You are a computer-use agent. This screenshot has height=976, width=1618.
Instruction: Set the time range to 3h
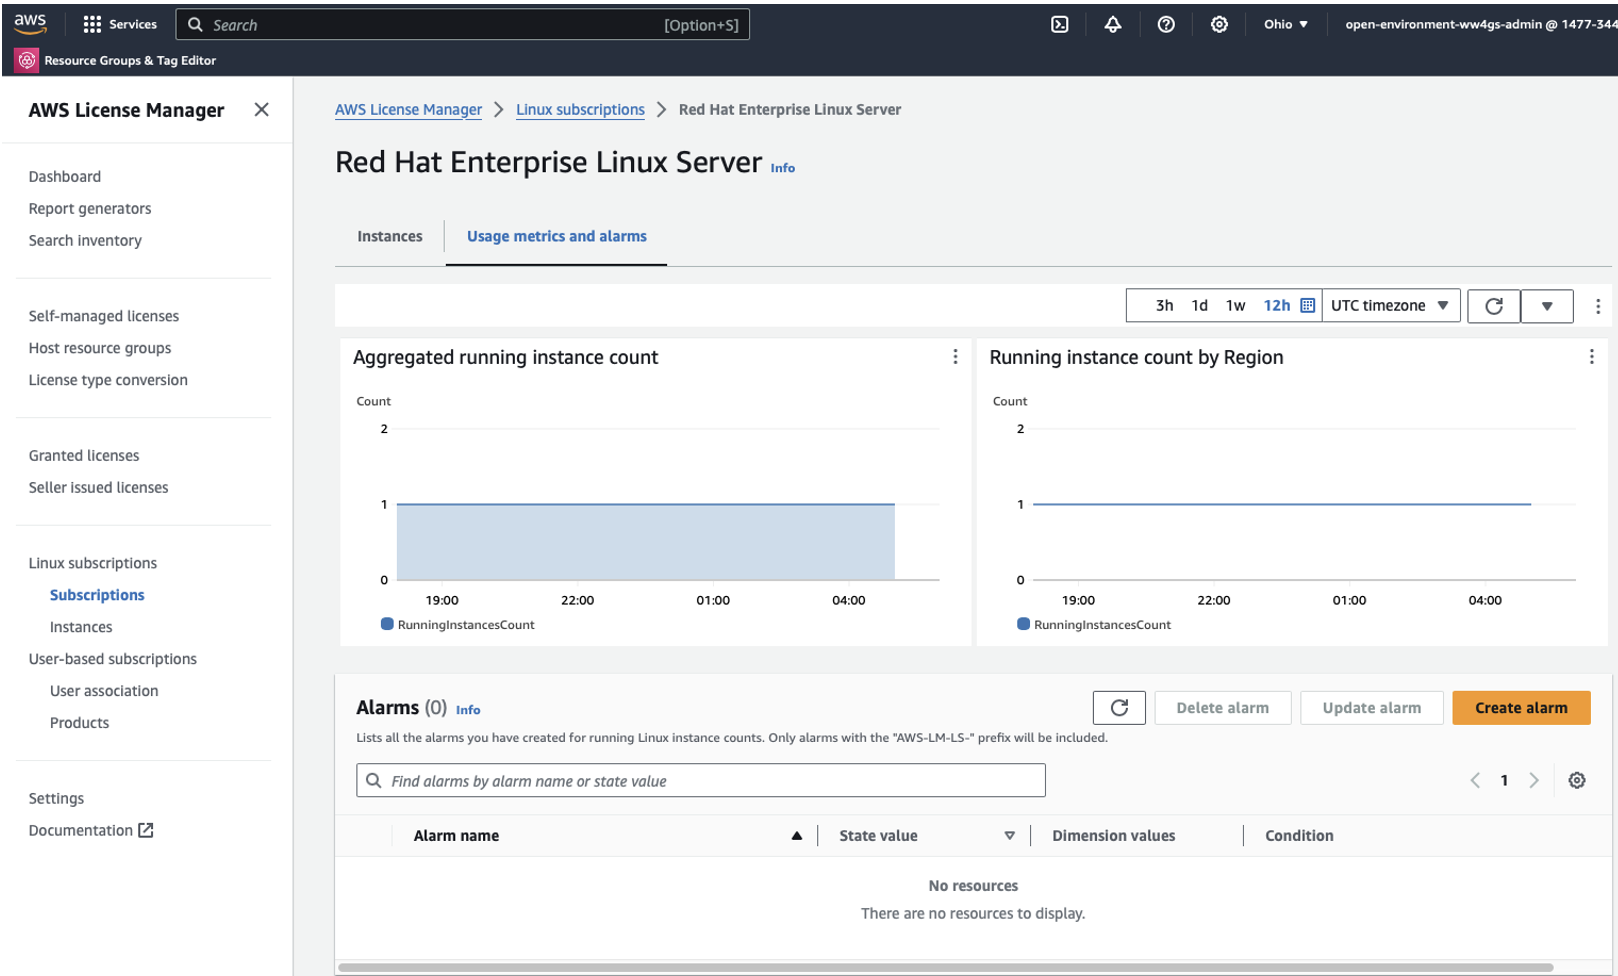tap(1164, 306)
